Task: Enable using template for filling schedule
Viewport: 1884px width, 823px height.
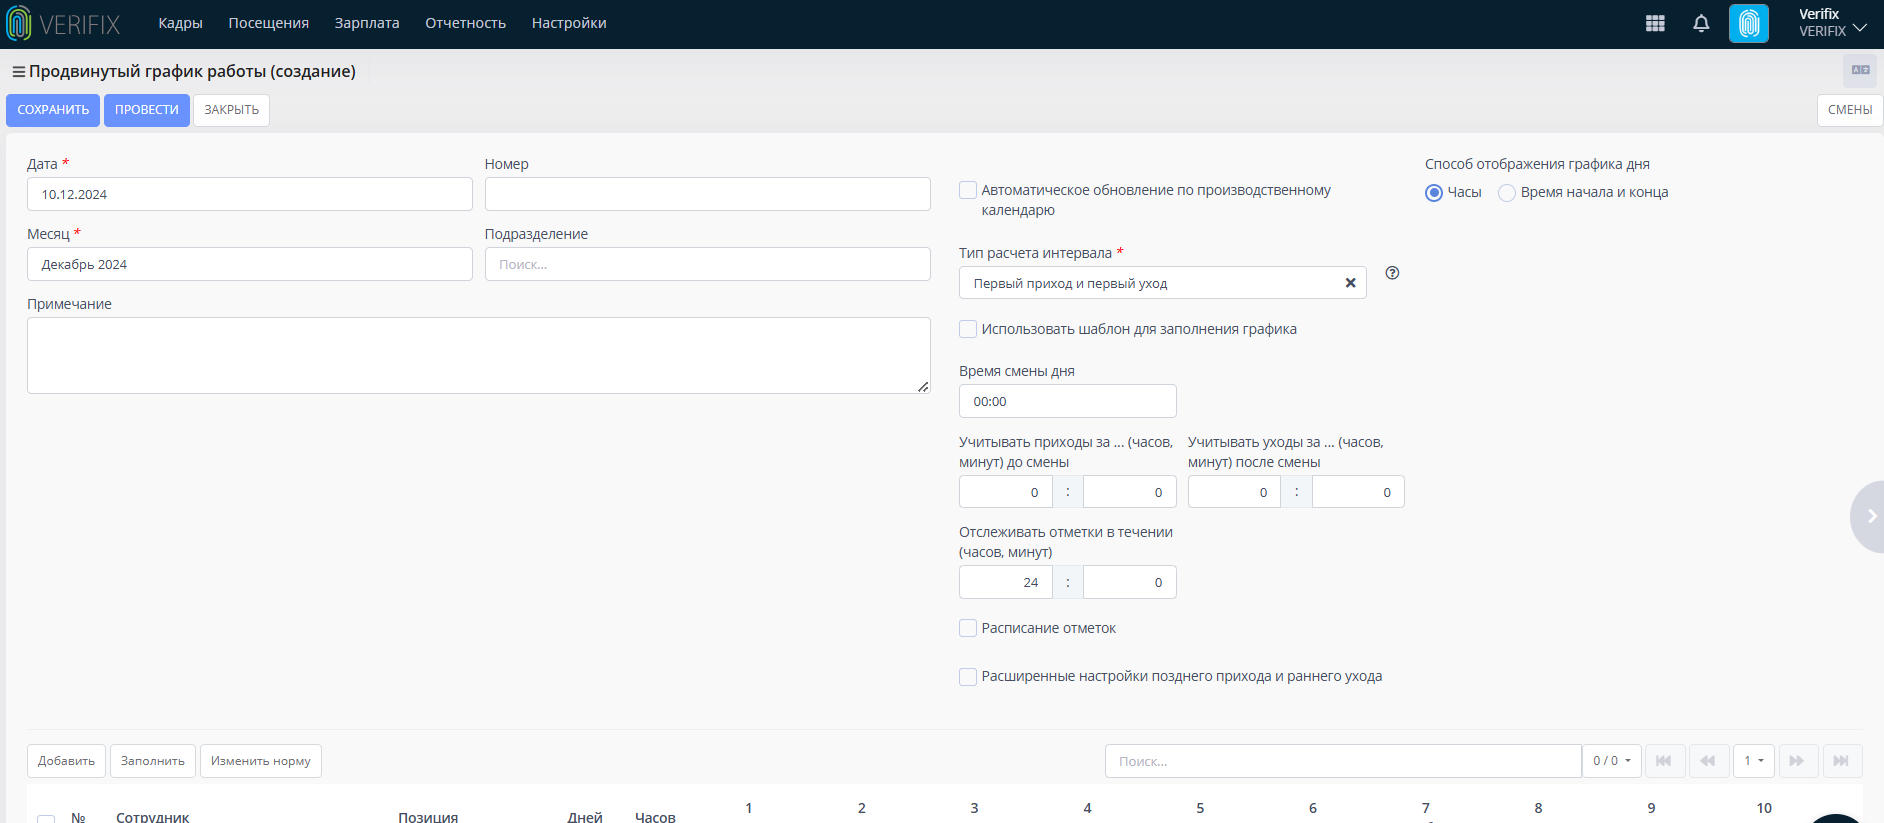Action: point(968,329)
